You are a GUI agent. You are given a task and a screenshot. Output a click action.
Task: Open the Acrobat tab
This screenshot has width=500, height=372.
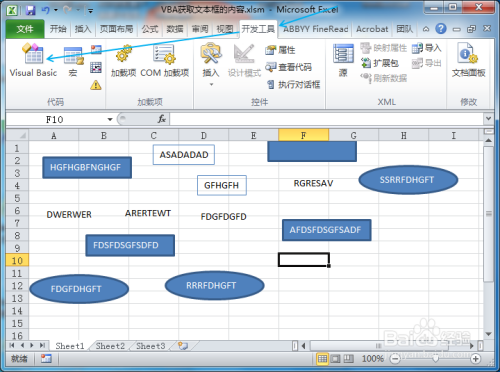coord(372,29)
